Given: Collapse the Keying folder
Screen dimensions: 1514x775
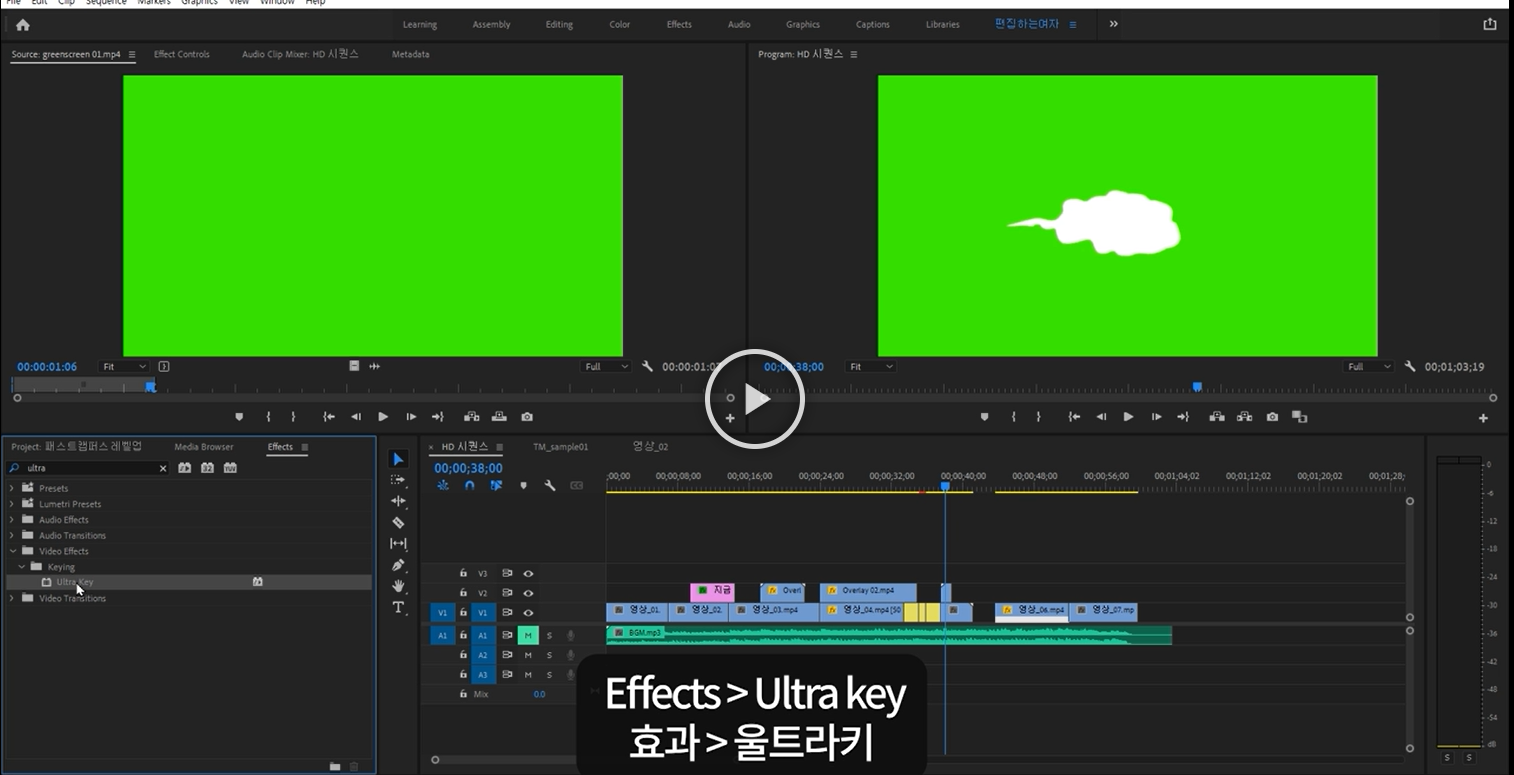Looking at the screenshot, I should [22, 567].
